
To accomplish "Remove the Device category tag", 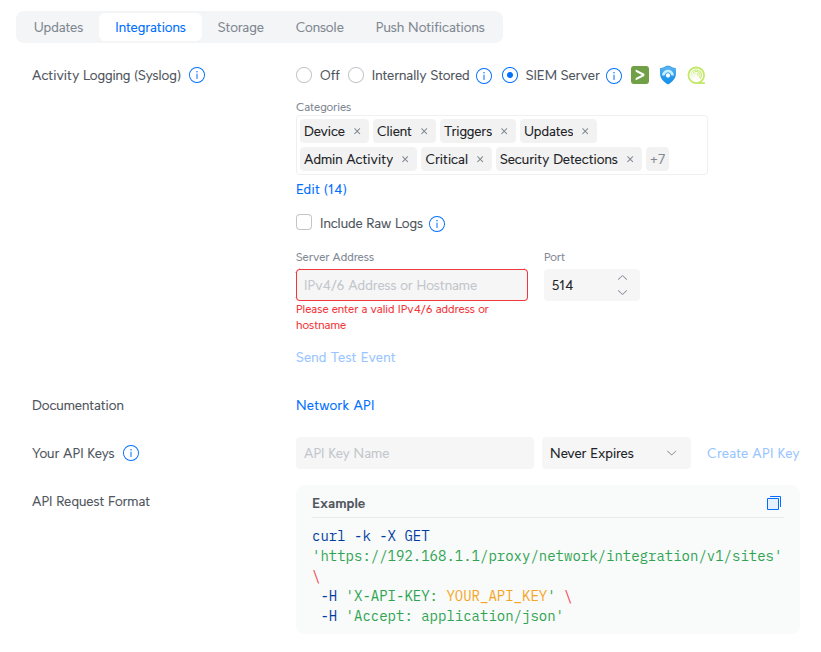I will [x=357, y=131].
